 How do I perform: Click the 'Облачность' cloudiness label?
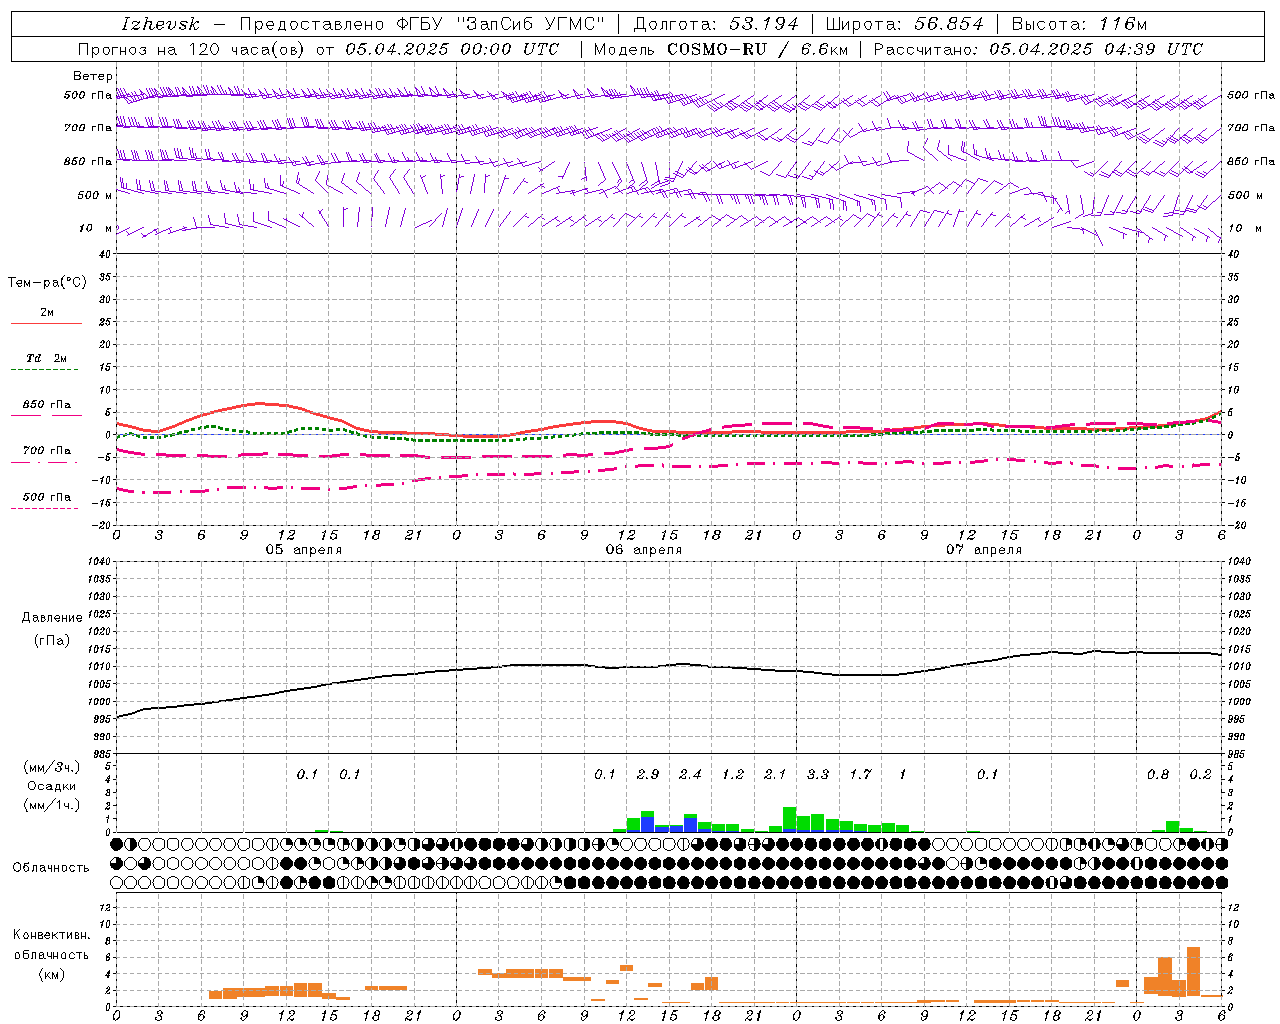[51, 868]
